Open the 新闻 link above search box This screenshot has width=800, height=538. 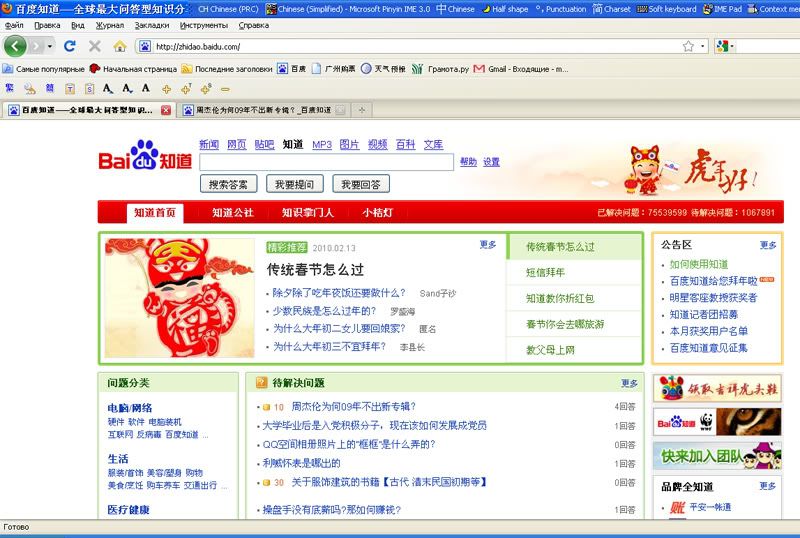(209, 144)
